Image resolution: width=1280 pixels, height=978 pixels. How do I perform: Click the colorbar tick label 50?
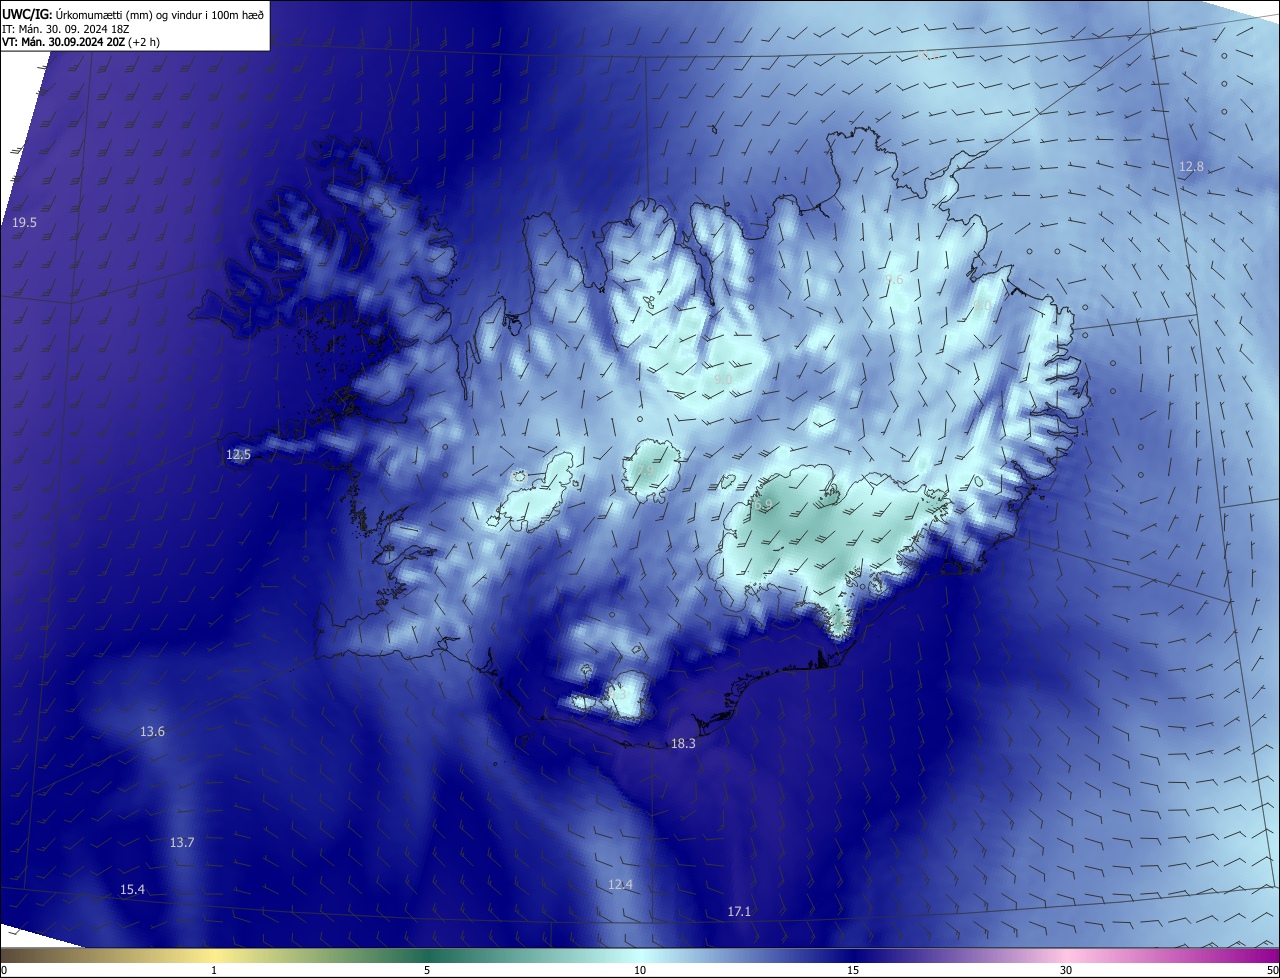1272,970
